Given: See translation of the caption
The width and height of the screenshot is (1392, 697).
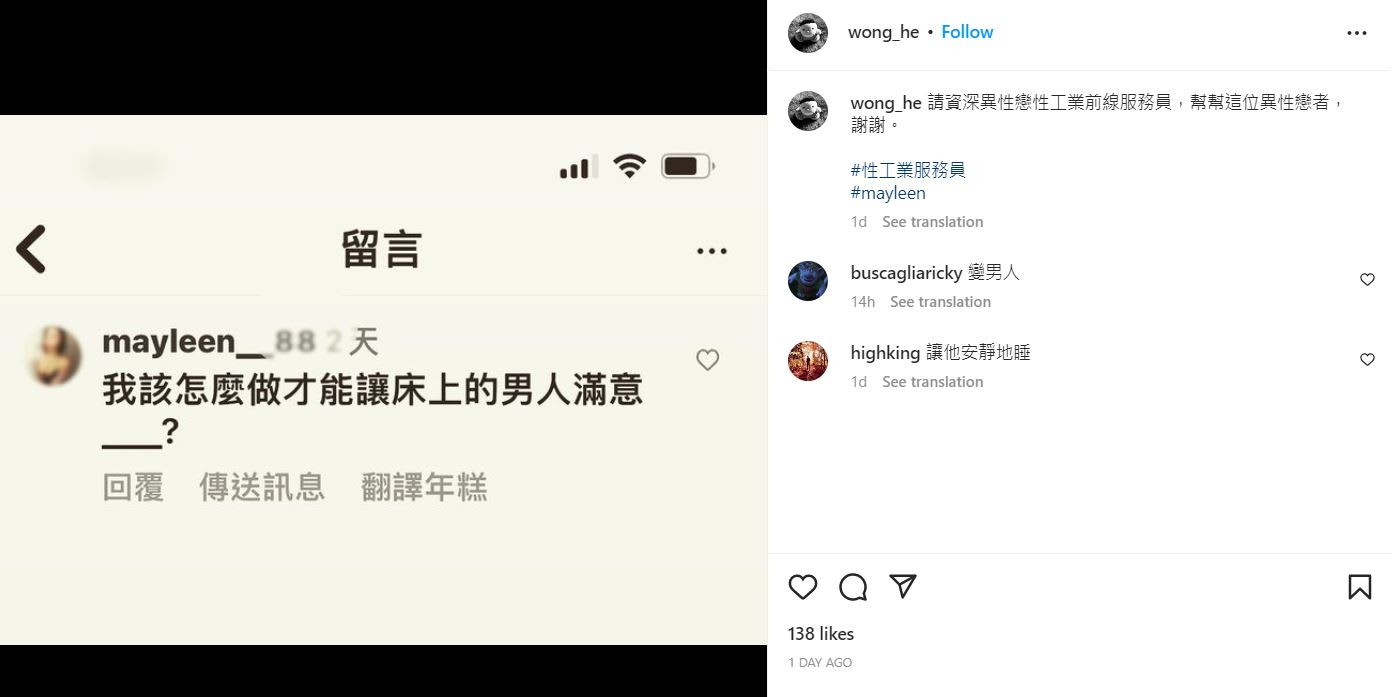Looking at the screenshot, I should click(x=932, y=222).
